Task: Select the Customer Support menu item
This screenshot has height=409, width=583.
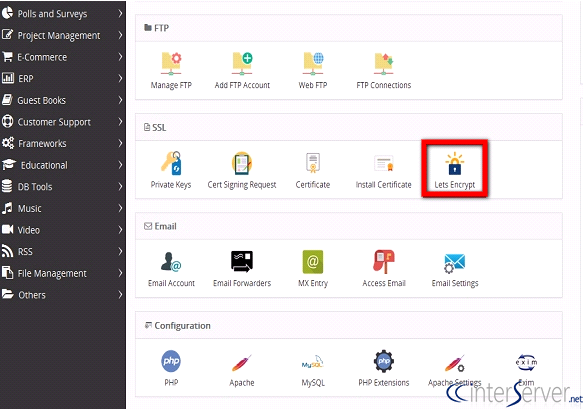Action: (62, 121)
